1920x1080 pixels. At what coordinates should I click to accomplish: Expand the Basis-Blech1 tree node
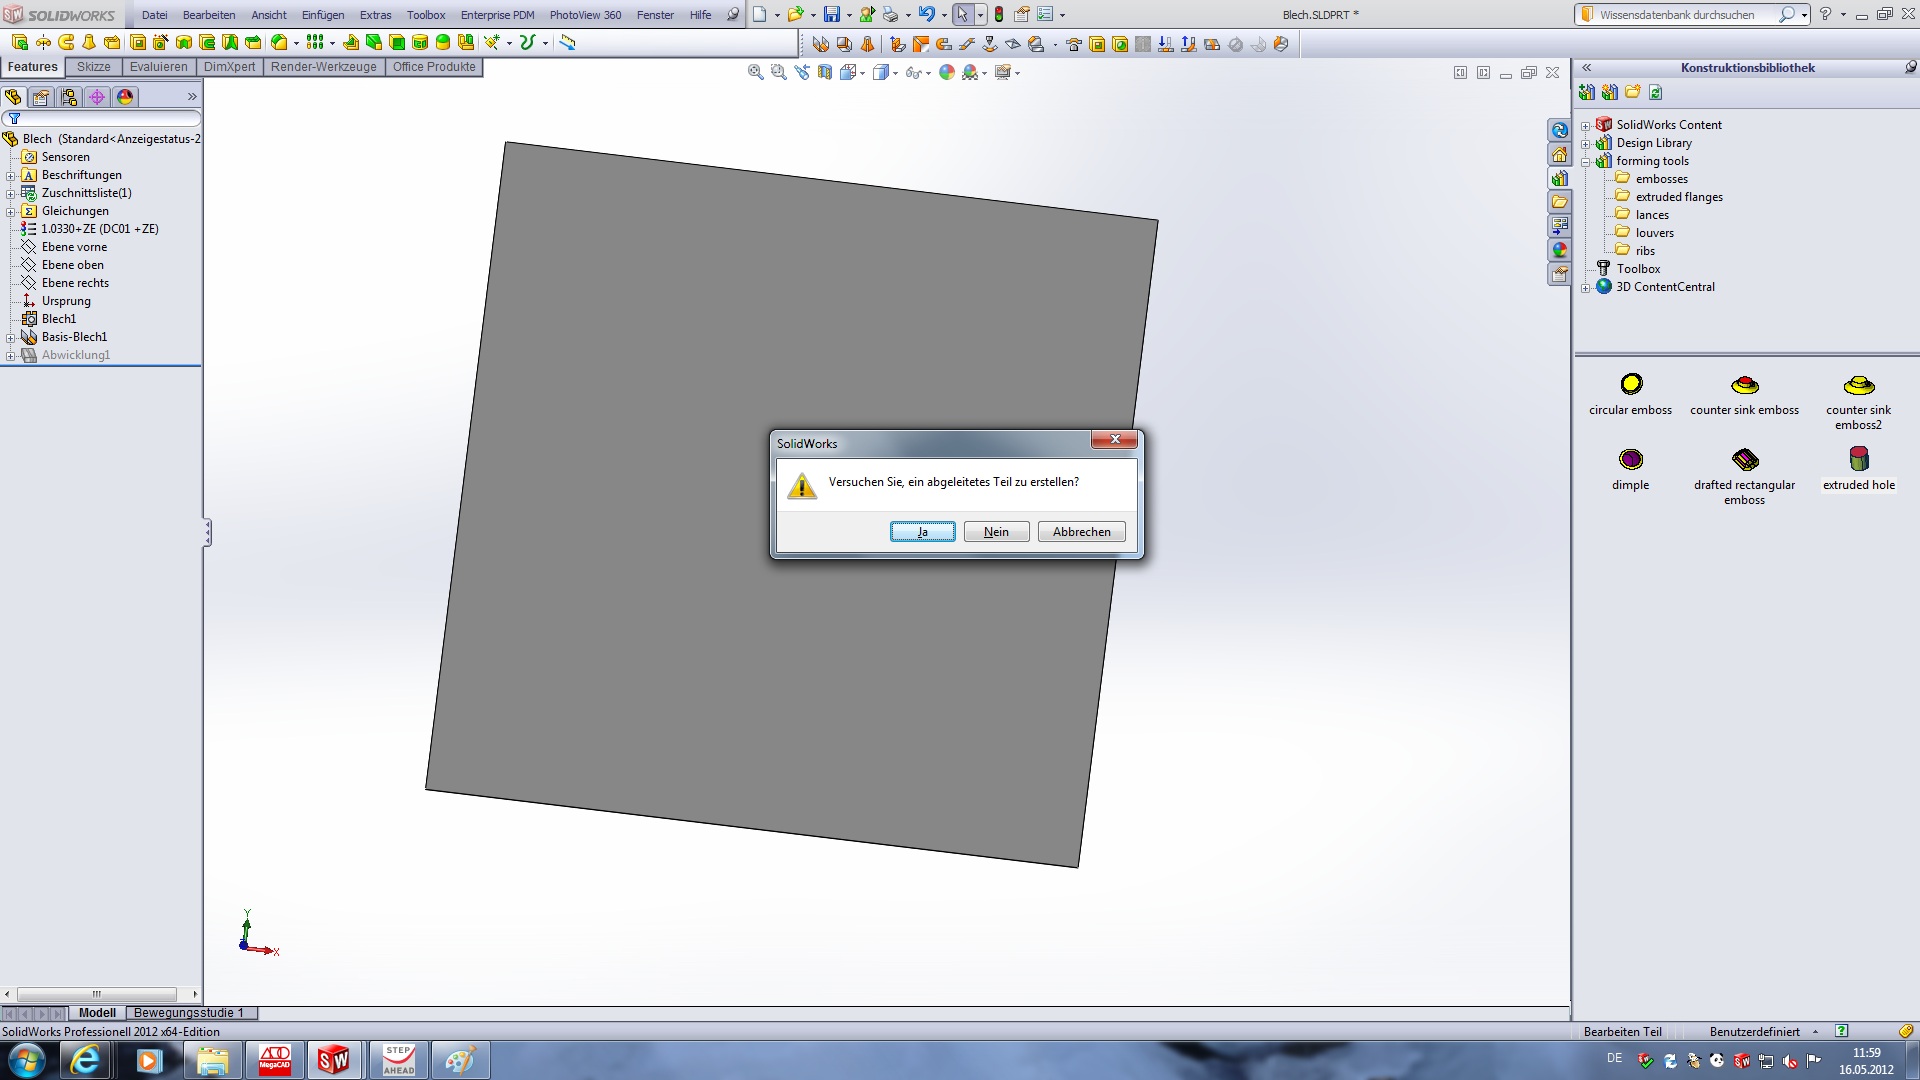(11, 337)
